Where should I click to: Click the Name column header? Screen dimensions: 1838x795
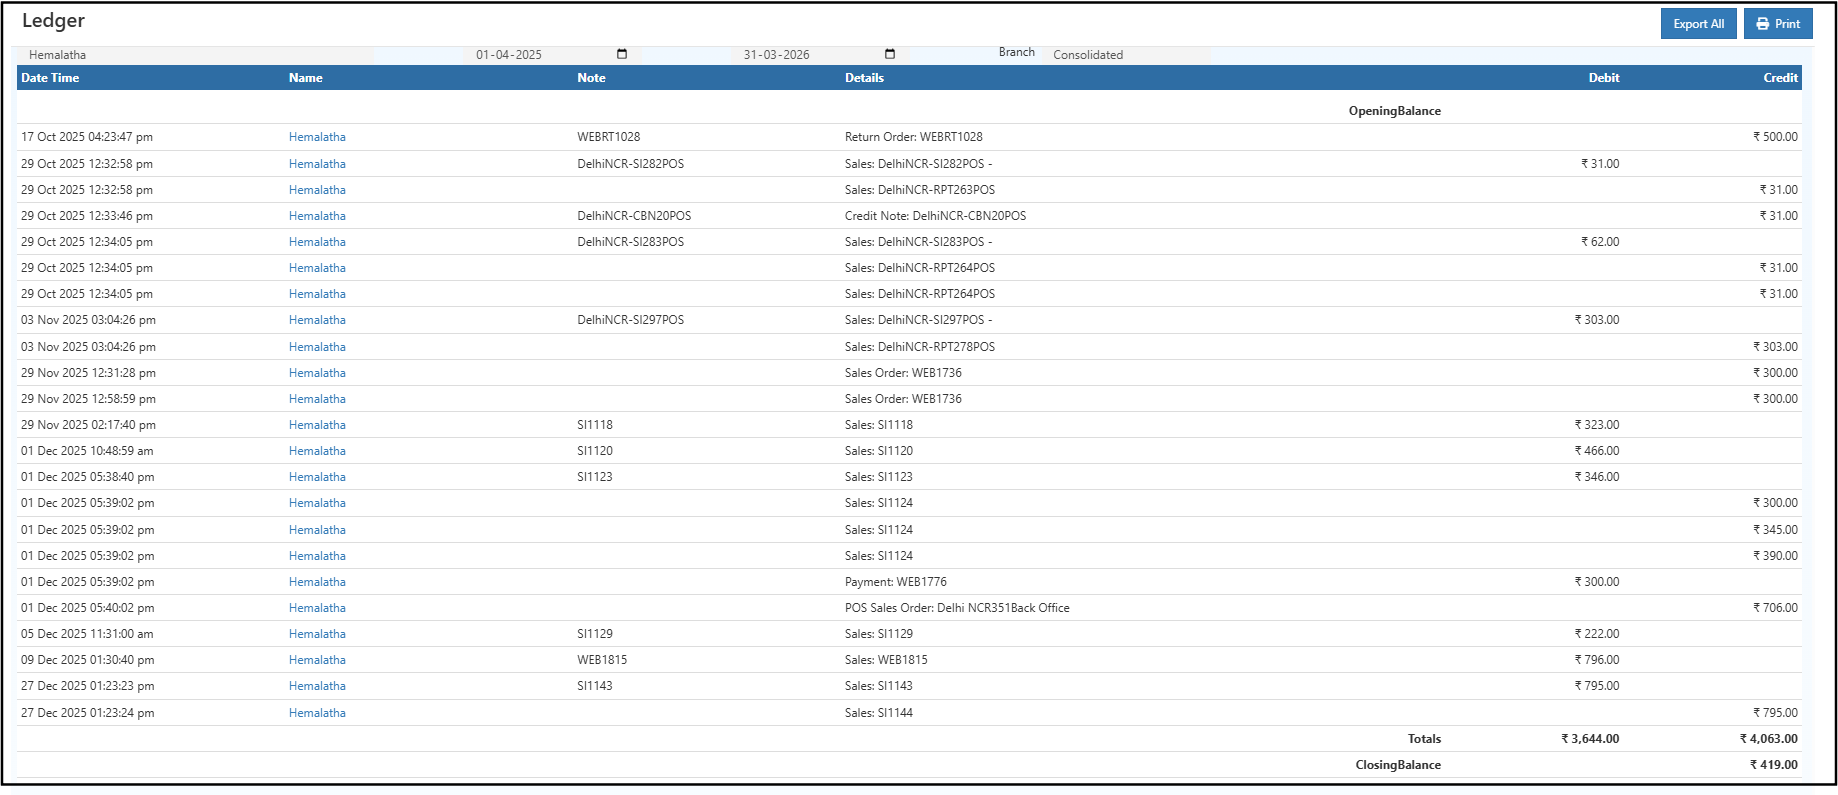point(306,78)
